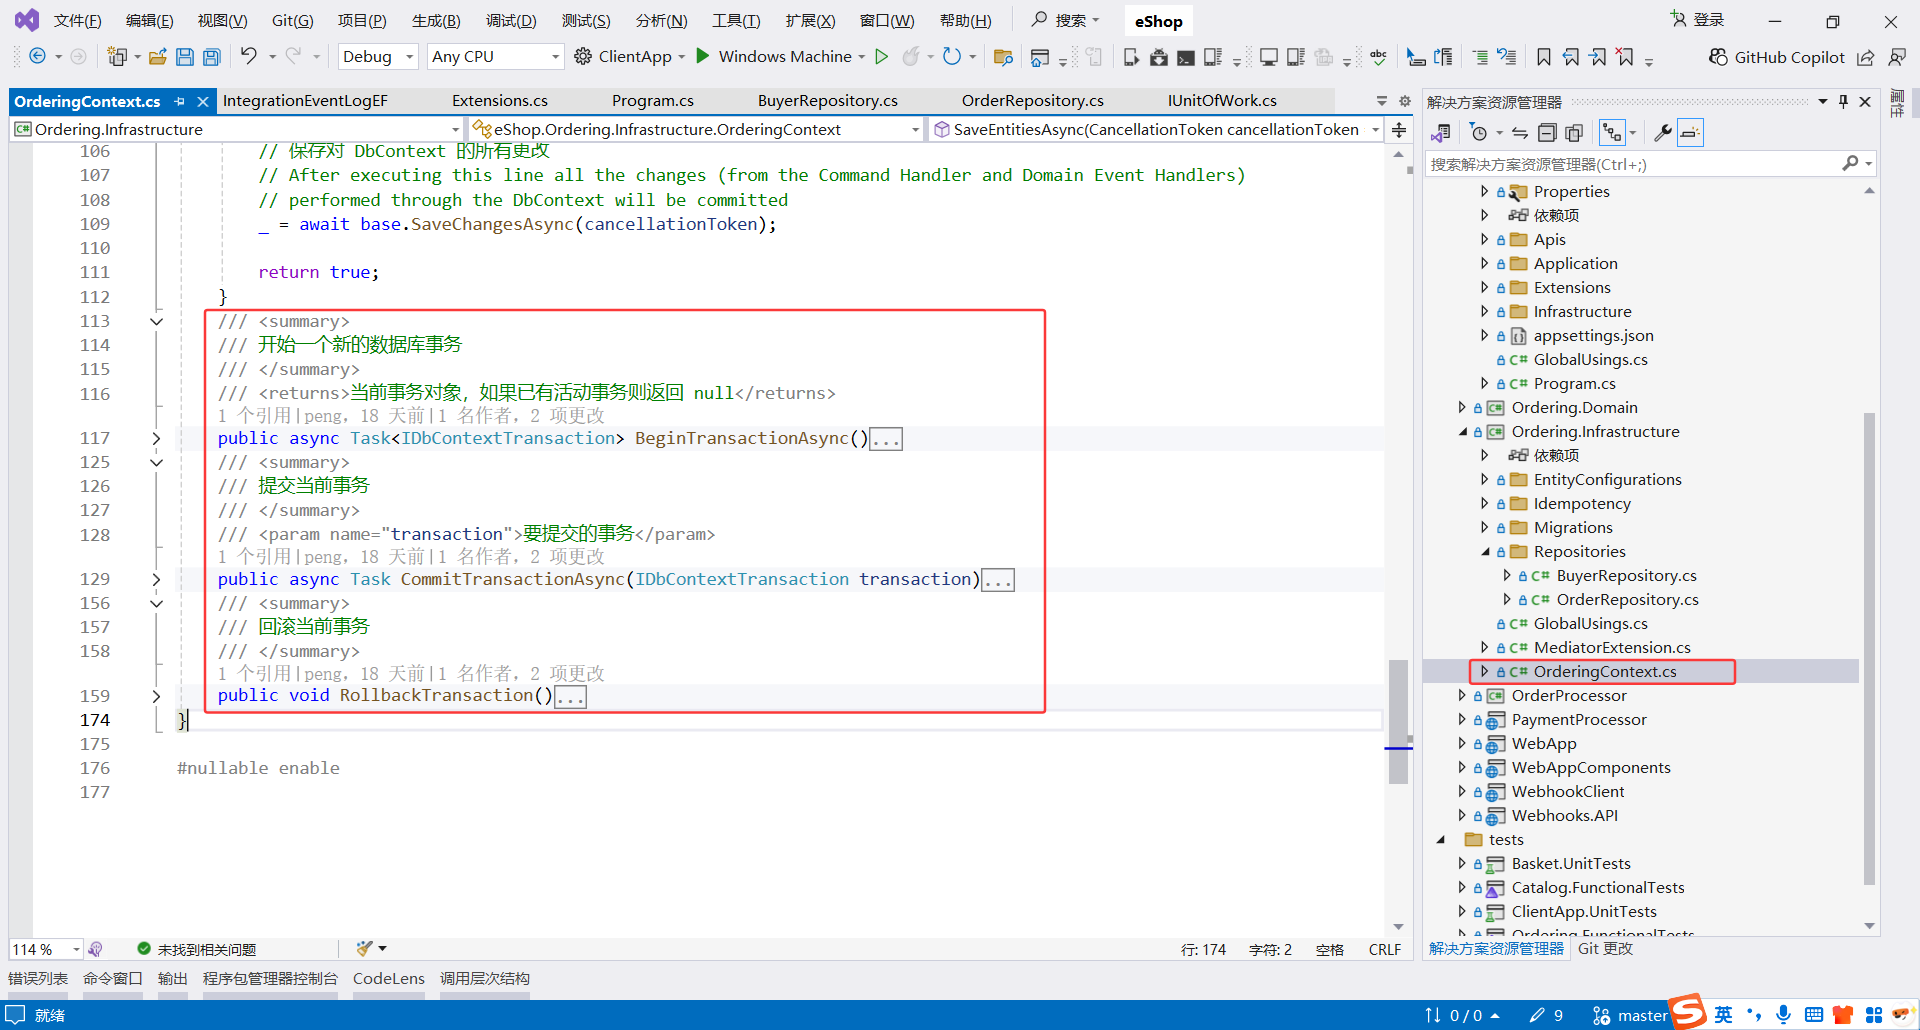The width and height of the screenshot is (1920, 1030).
Task: Select OrderingContext.cs in Solution Explorer
Action: click(1604, 672)
